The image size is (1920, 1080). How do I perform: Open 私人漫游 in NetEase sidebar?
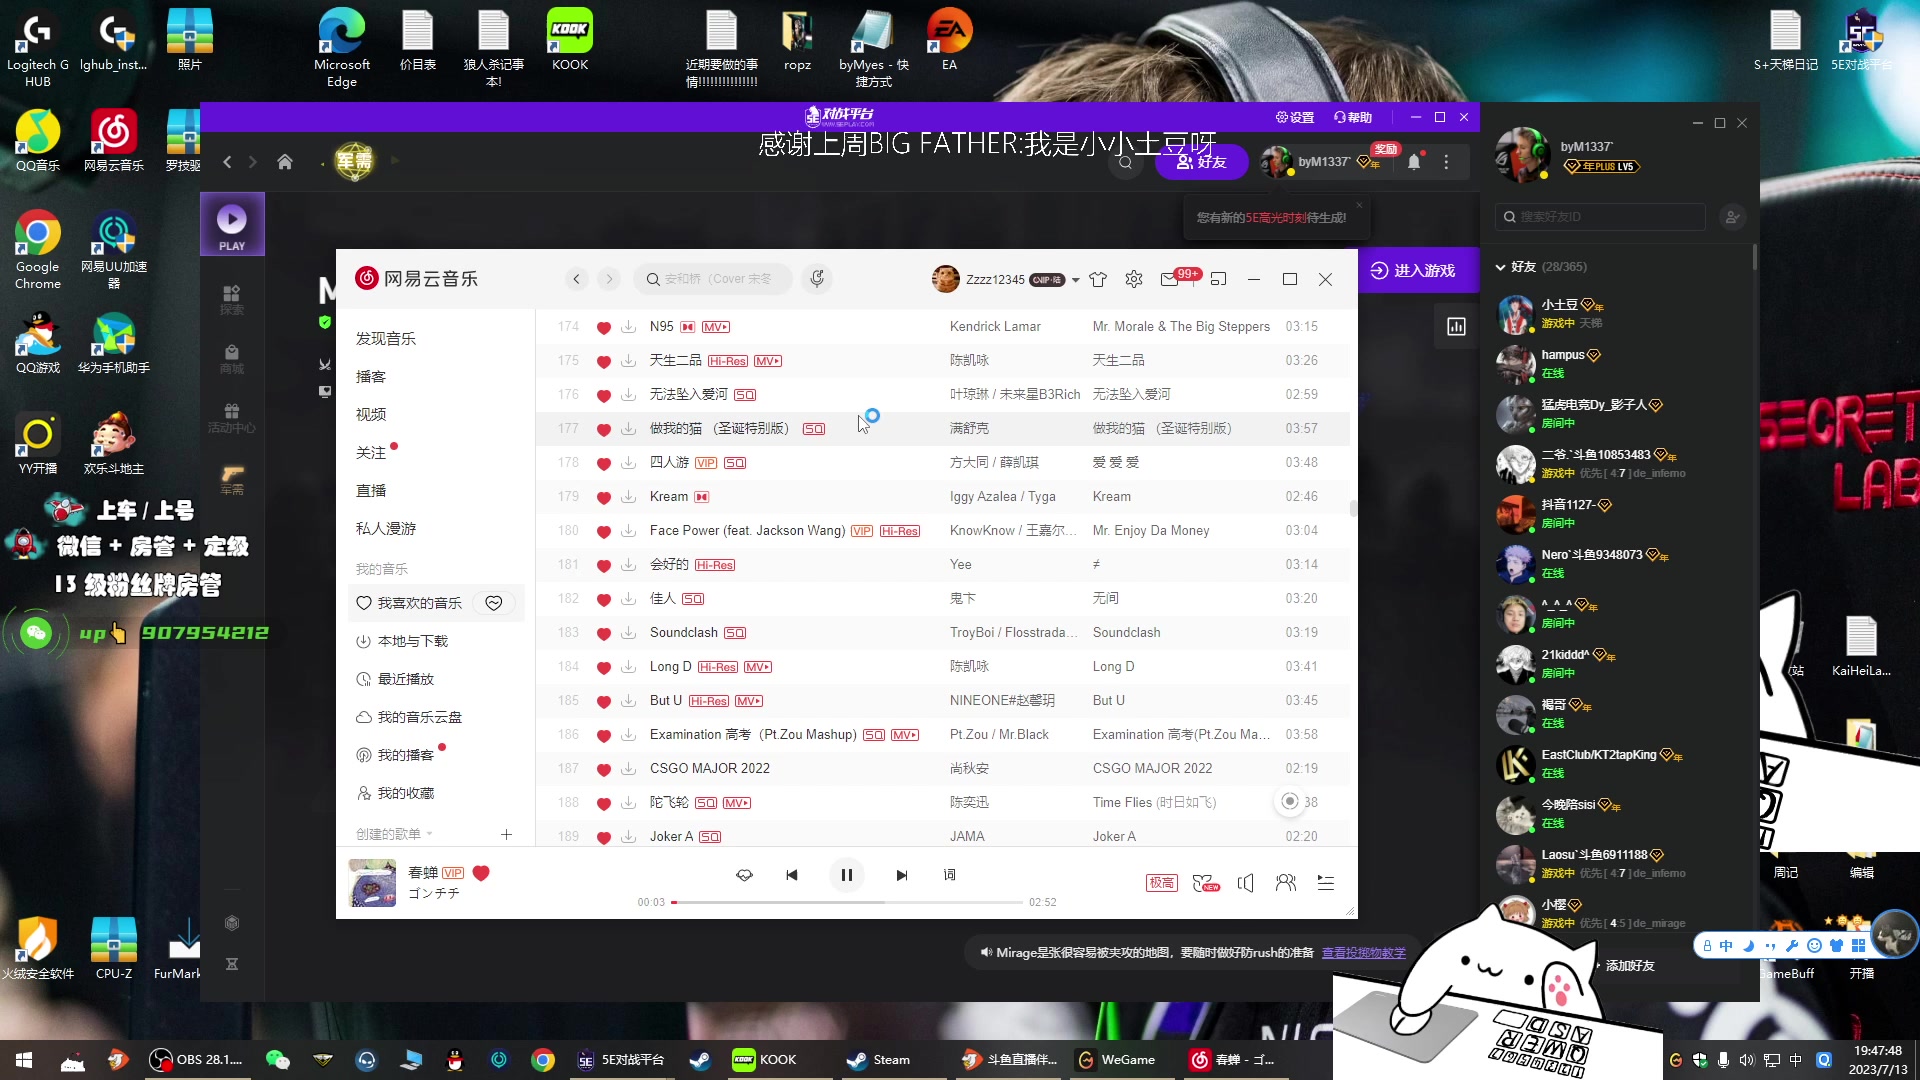point(386,529)
